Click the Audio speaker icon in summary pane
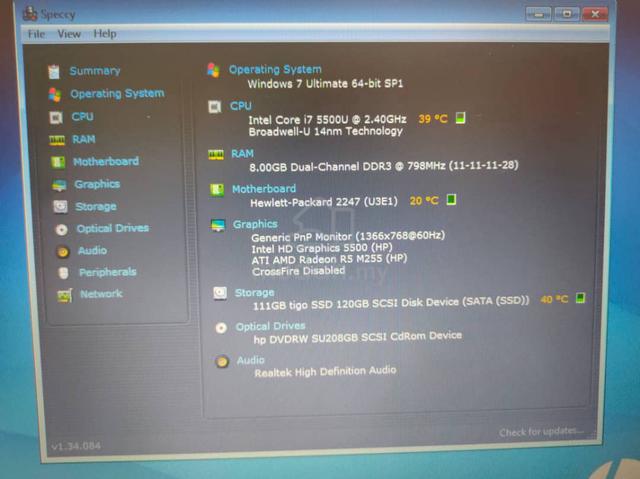This screenshot has height=479, width=640. (x=222, y=361)
